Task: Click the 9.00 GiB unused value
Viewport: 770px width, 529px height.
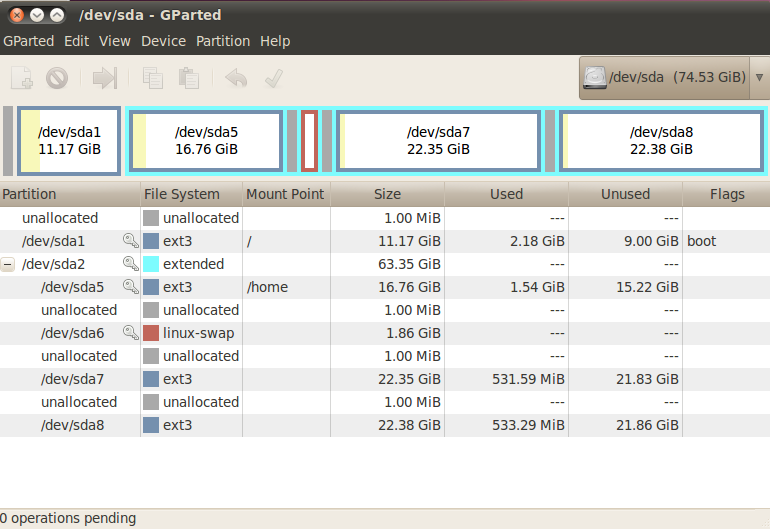Action: 651,241
